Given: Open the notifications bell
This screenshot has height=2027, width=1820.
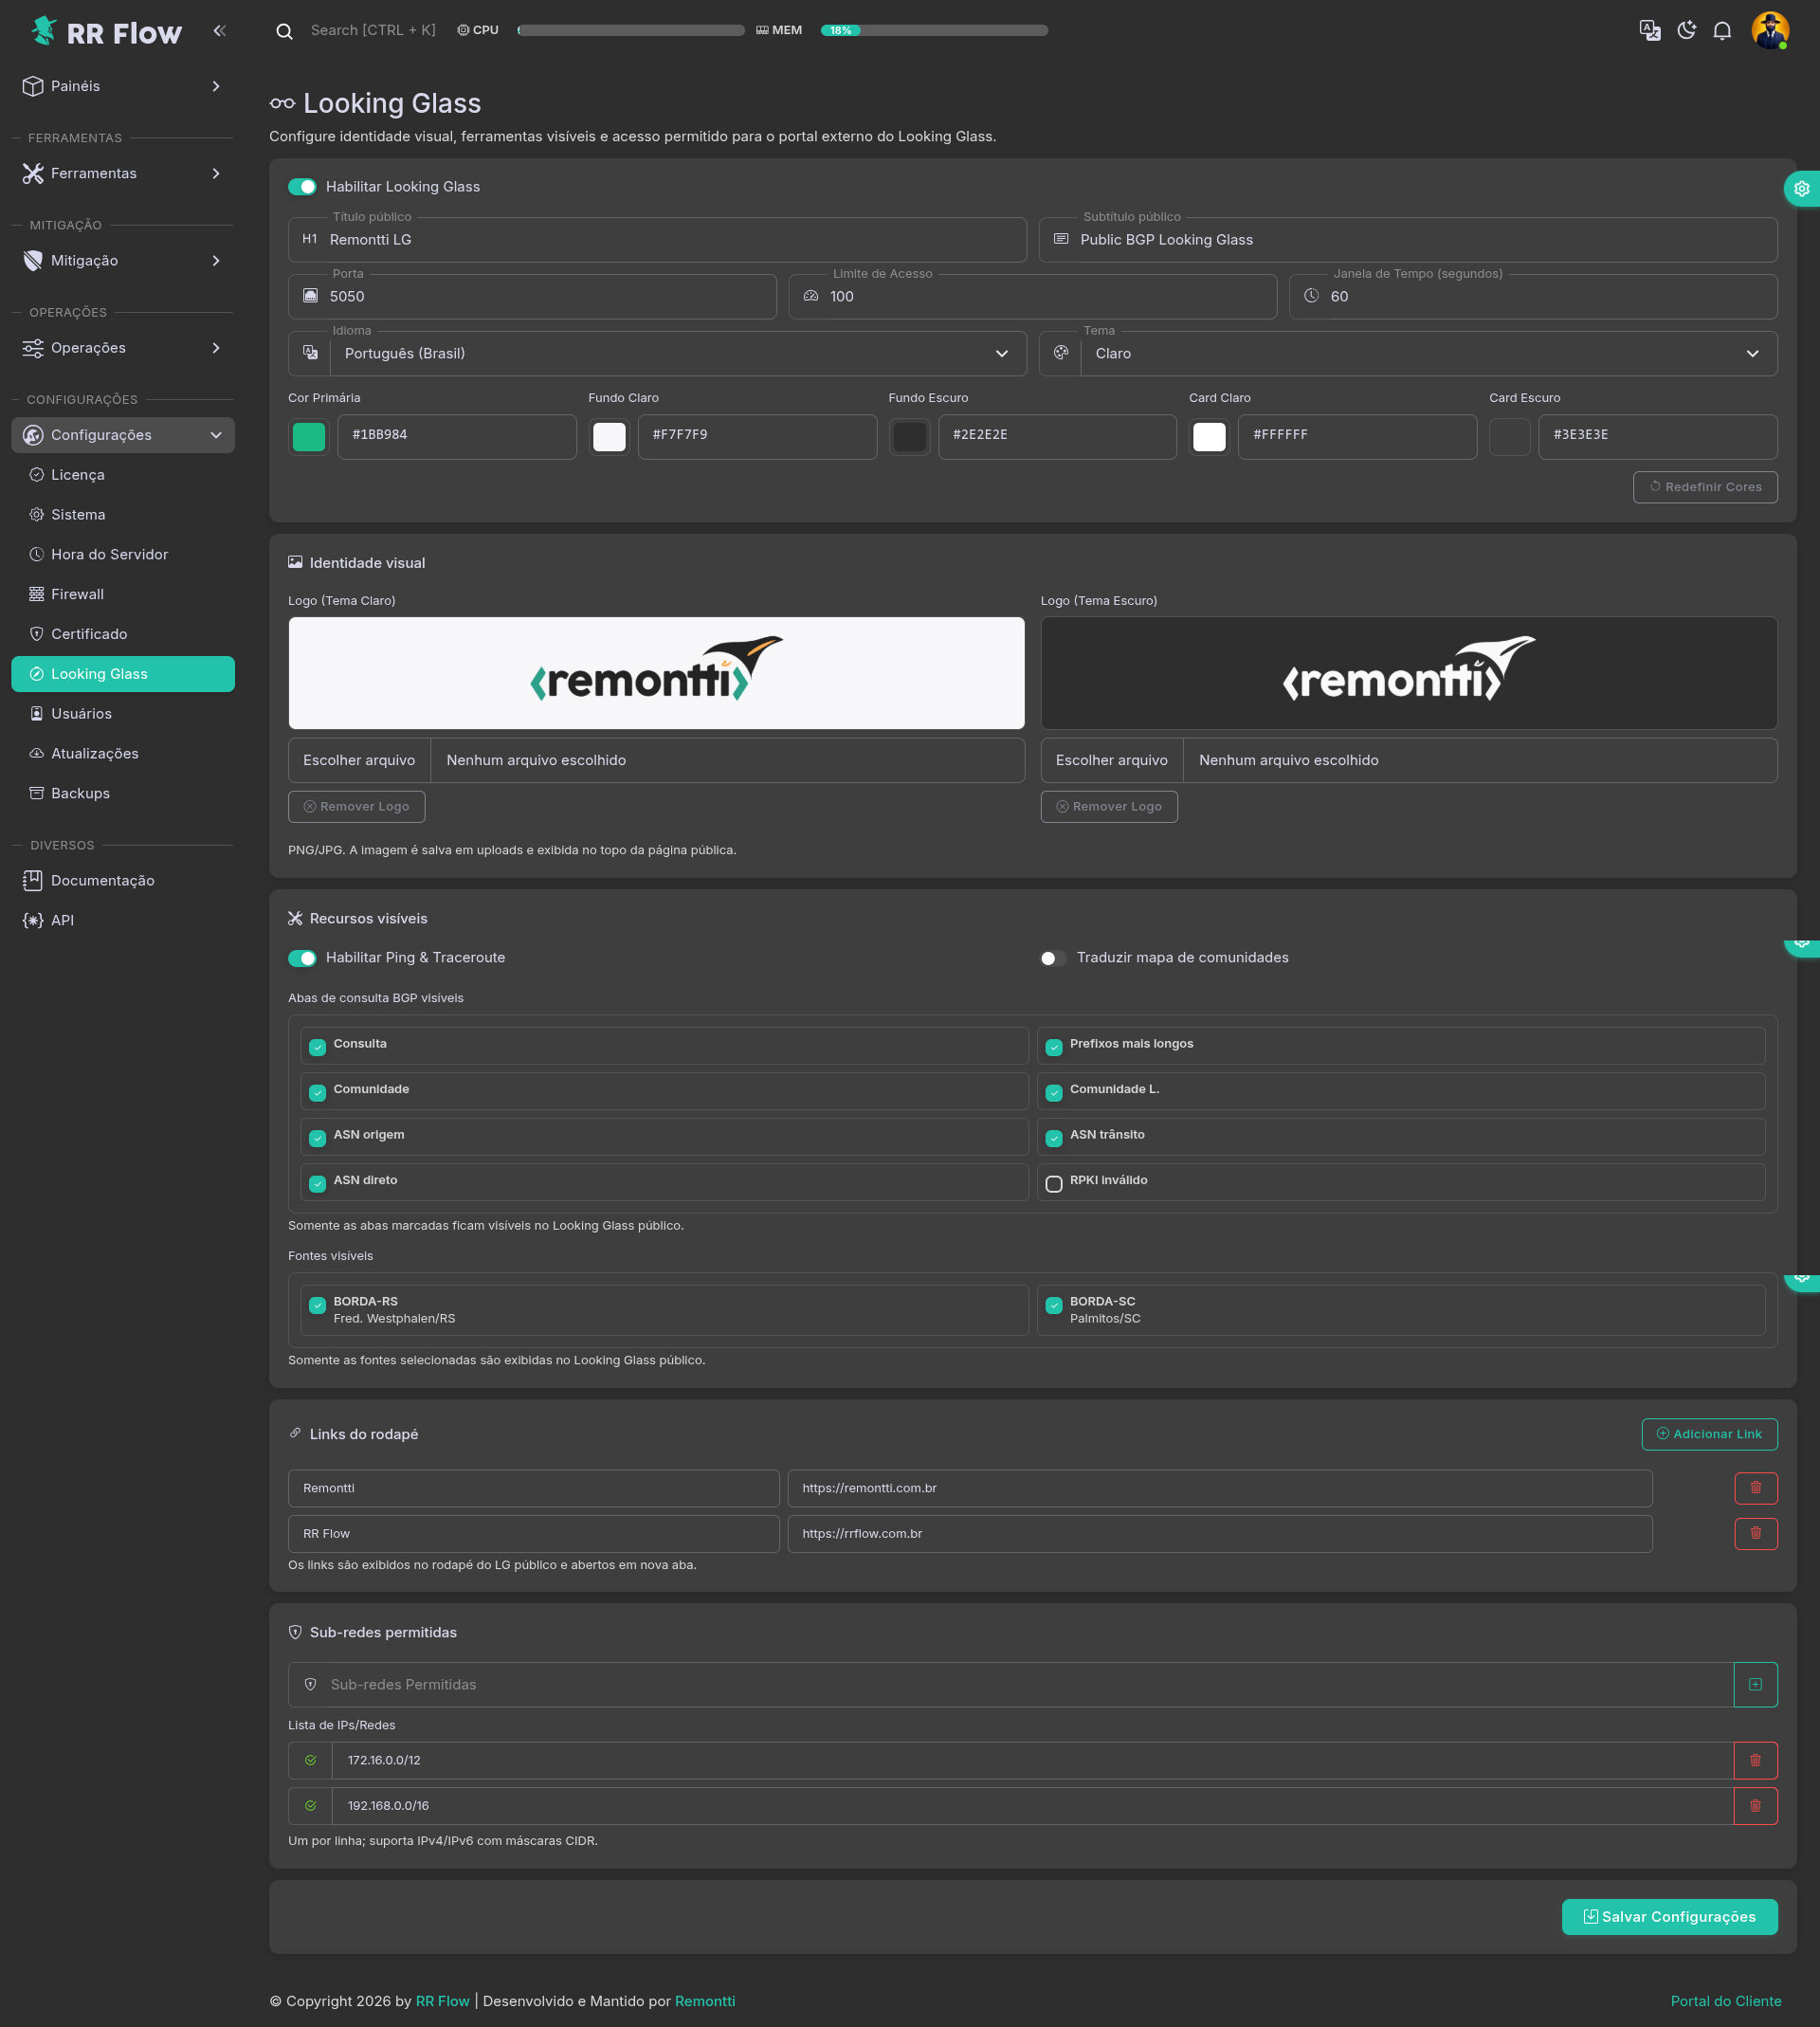Looking at the screenshot, I should coord(1722,30).
